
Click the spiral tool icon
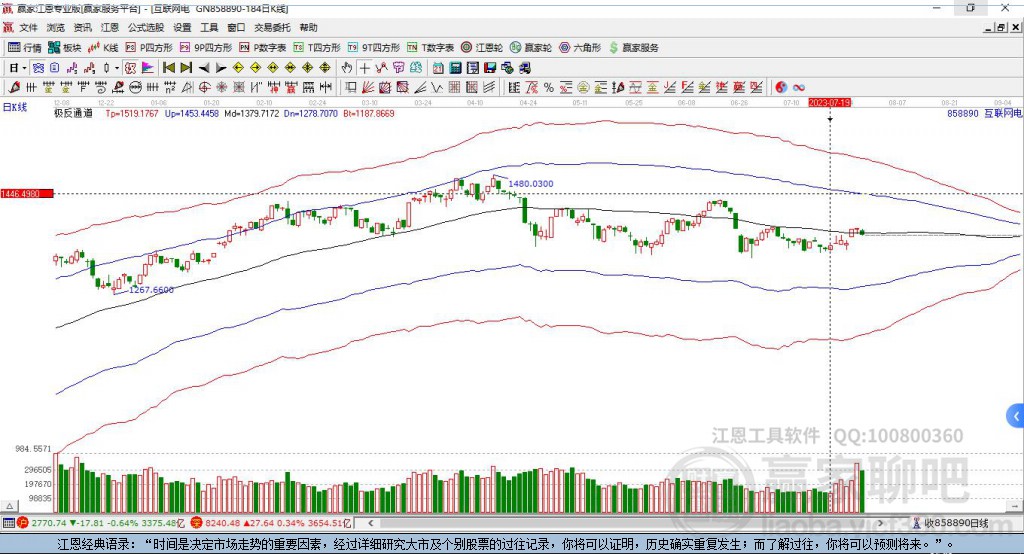tap(101, 88)
